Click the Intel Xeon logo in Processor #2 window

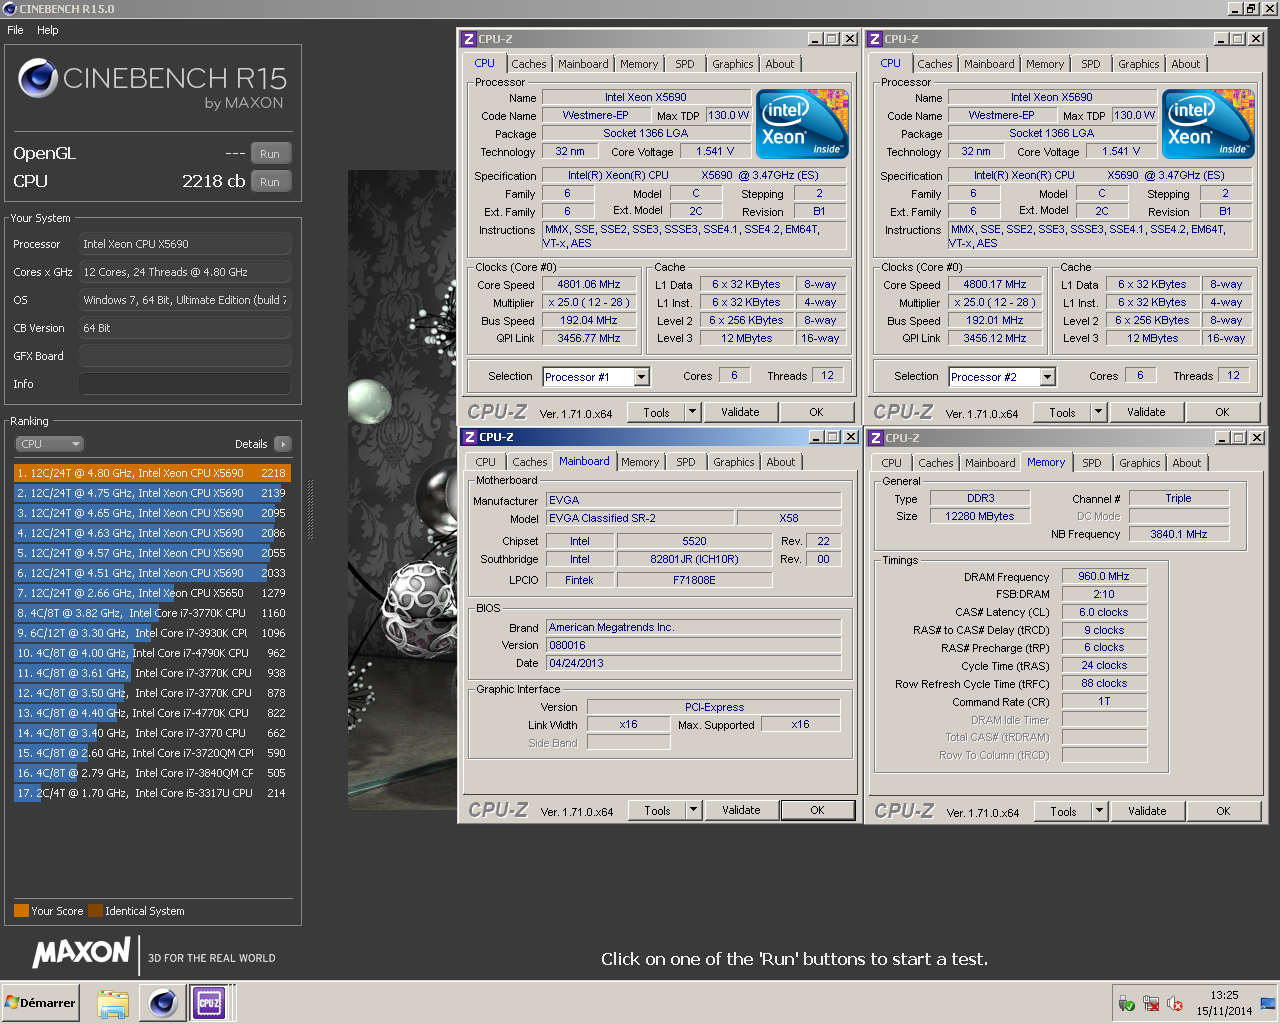click(1209, 123)
